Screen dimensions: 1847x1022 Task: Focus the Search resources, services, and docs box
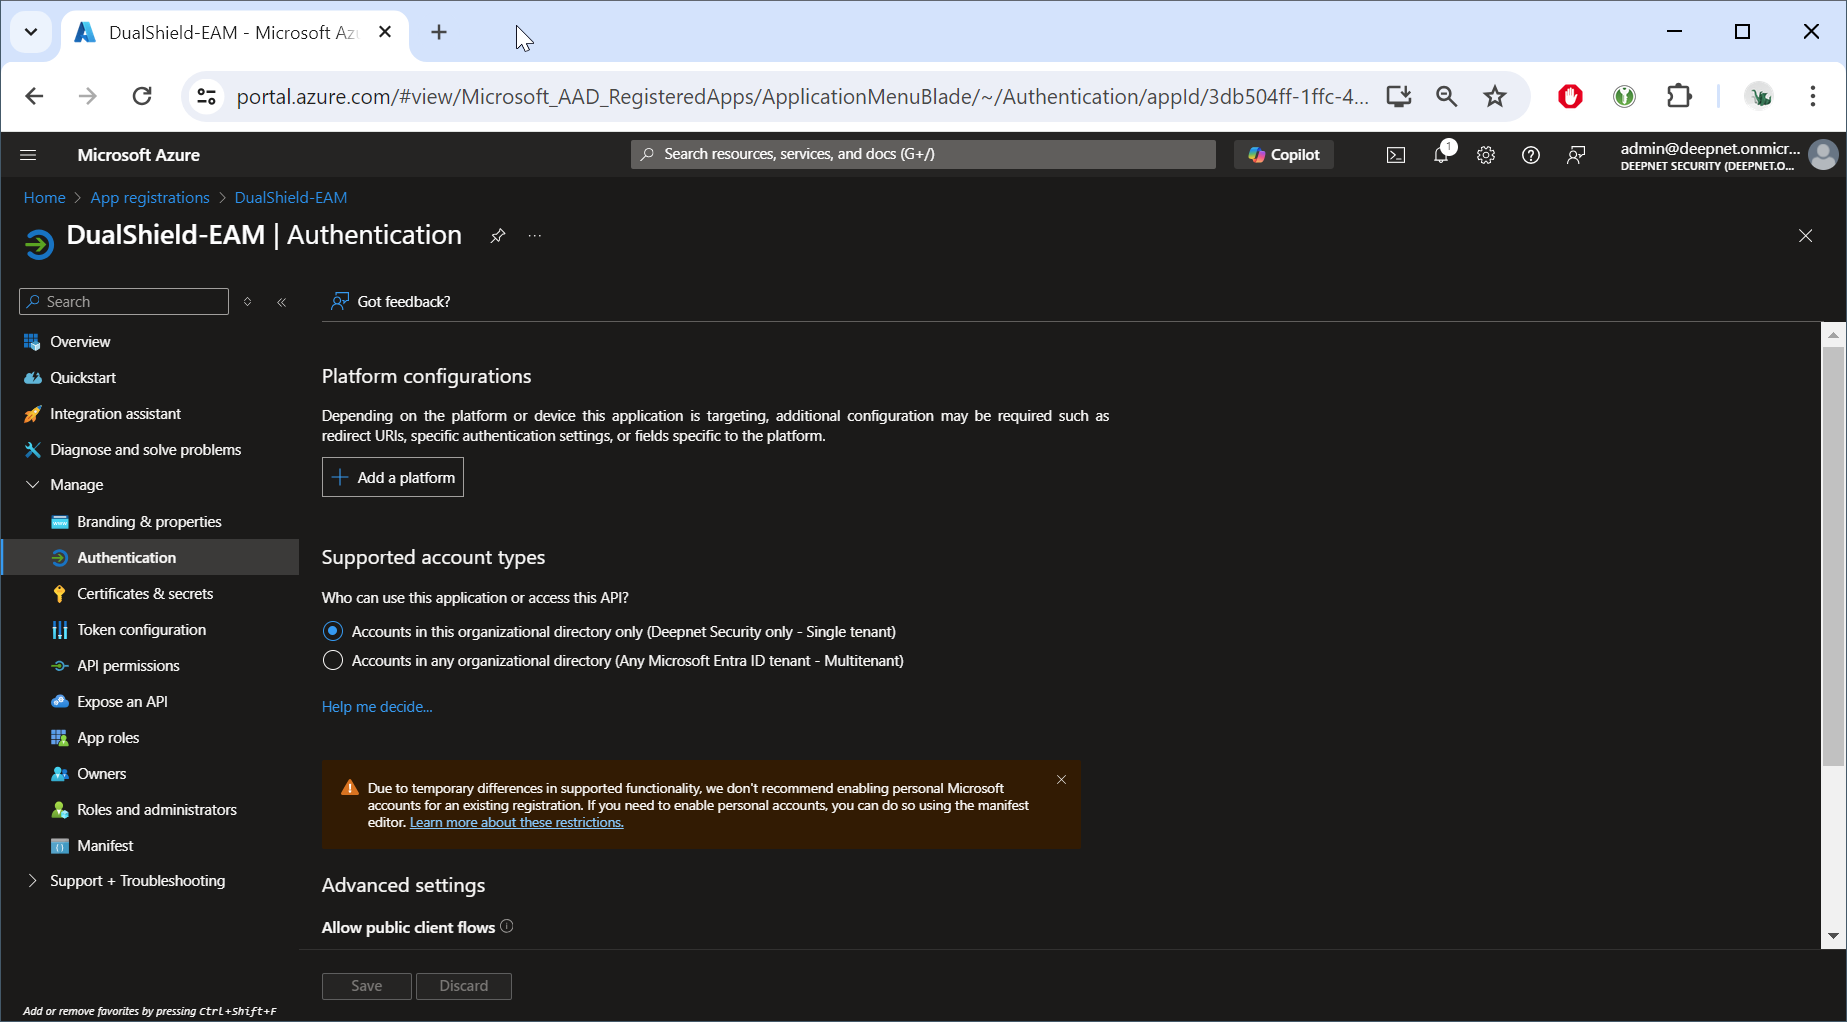pos(923,154)
